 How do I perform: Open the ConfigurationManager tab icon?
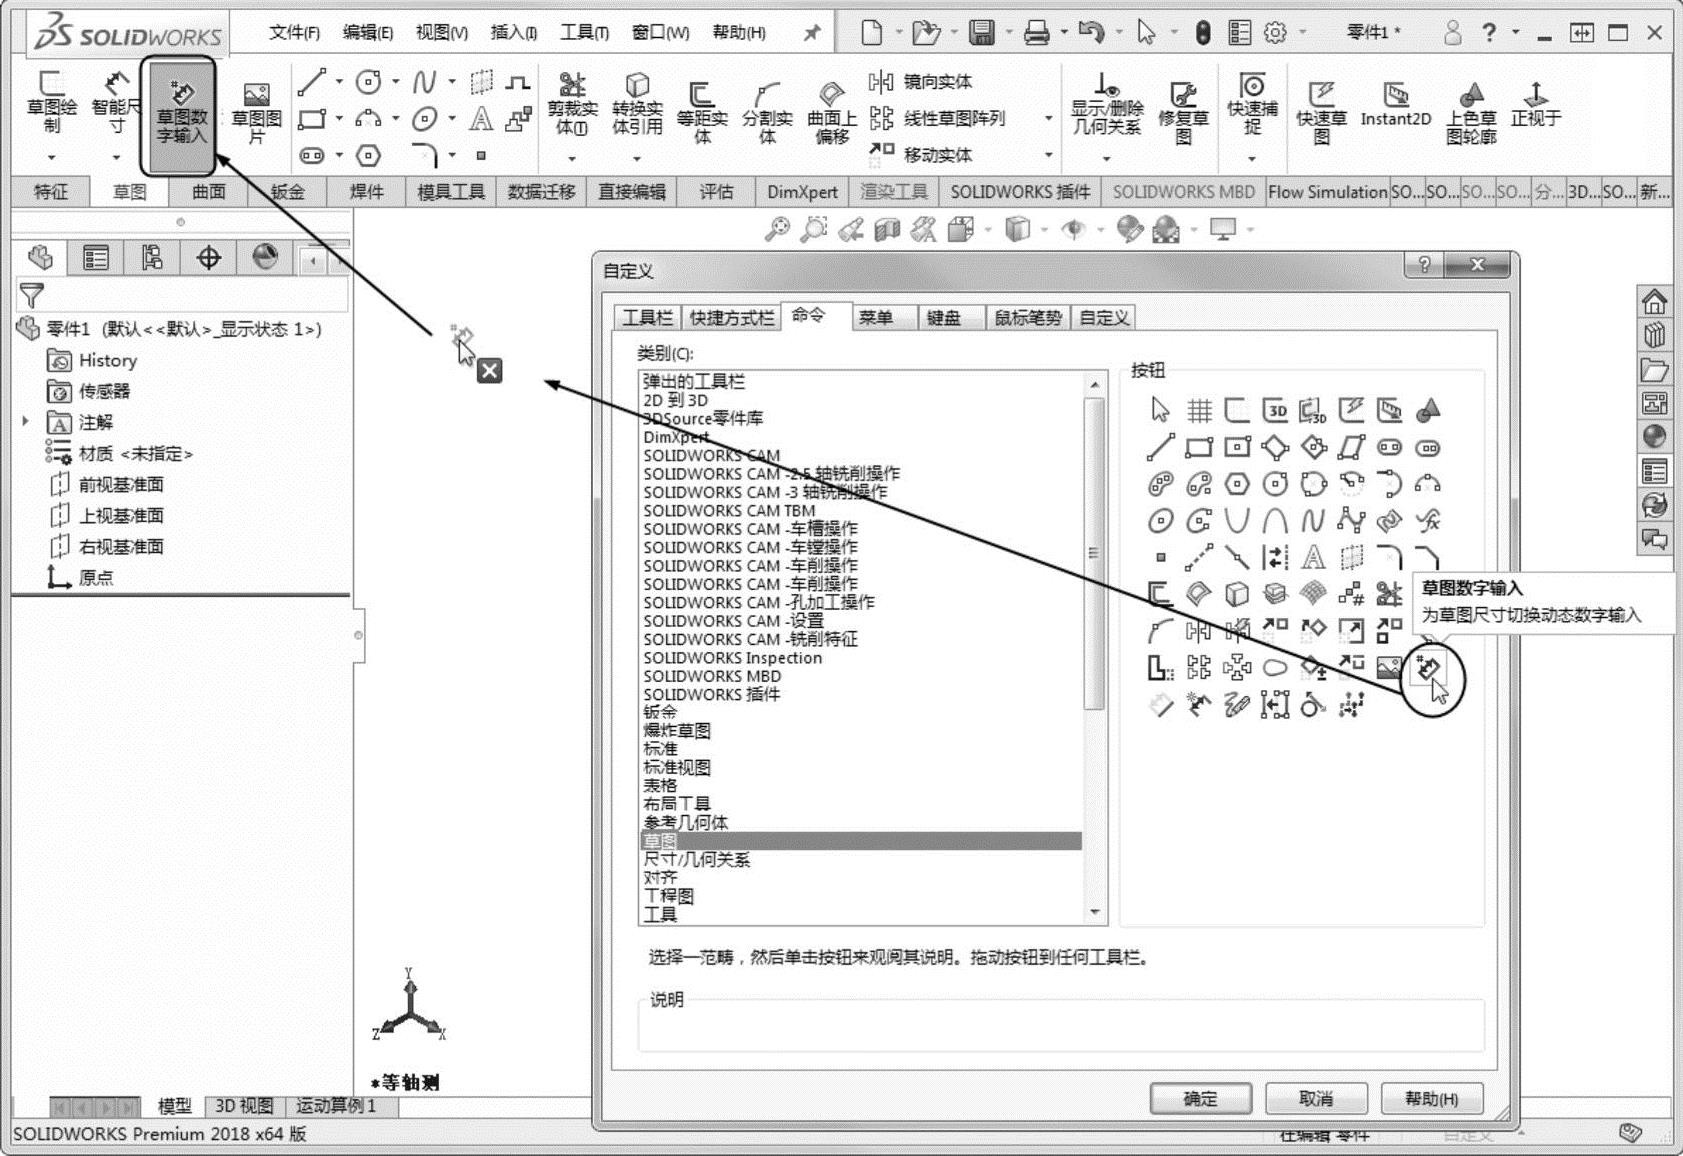point(151,258)
